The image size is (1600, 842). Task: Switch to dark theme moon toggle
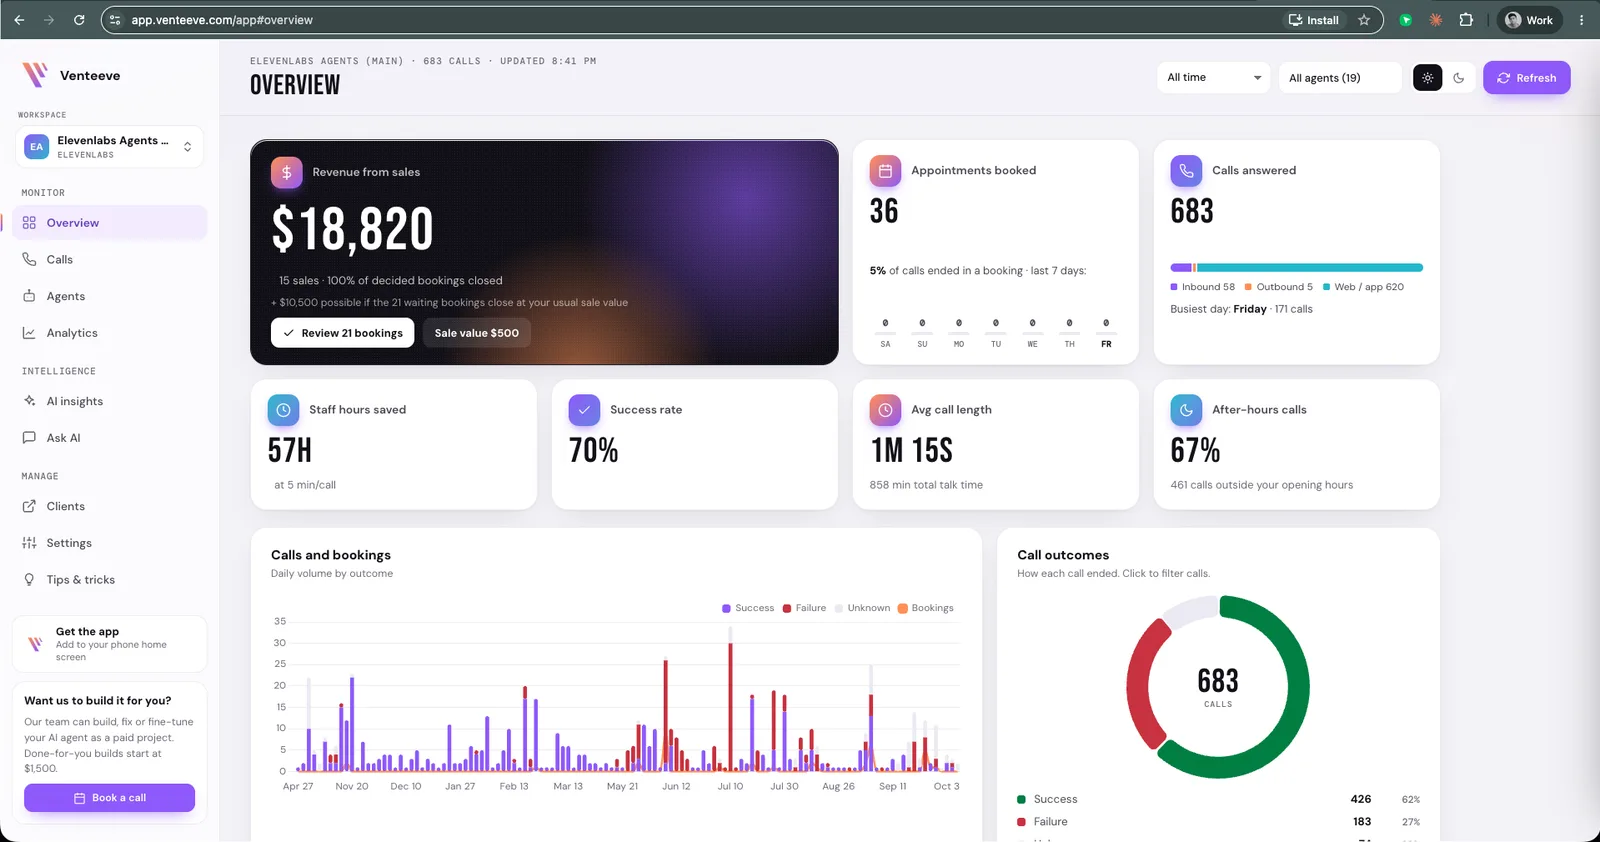click(x=1459, y=78)
